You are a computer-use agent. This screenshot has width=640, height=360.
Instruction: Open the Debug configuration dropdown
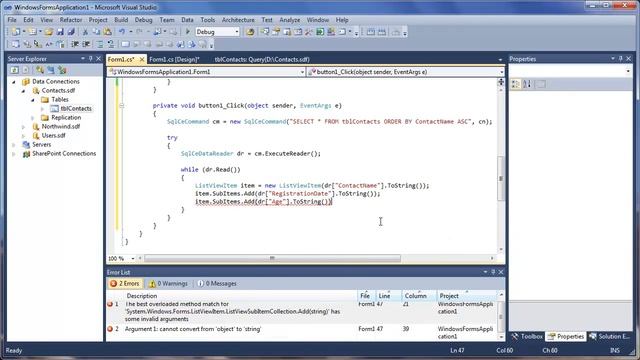click(x=236, y=32)
